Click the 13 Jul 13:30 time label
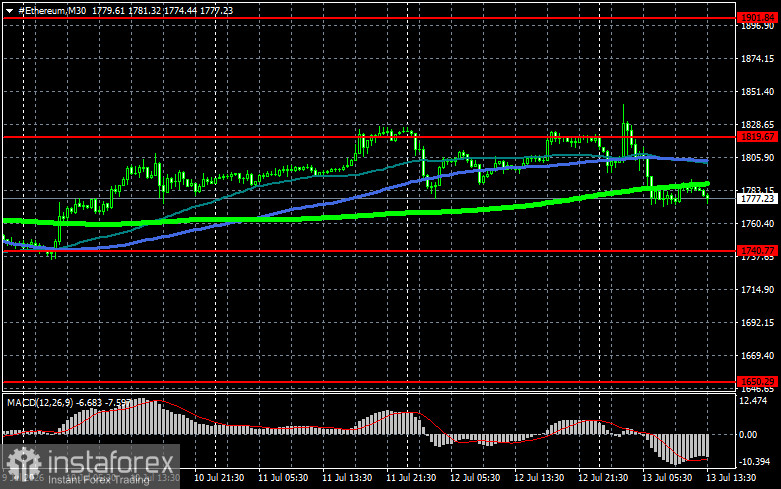Screen dimensions: 781x489 (x=731, y=478)
